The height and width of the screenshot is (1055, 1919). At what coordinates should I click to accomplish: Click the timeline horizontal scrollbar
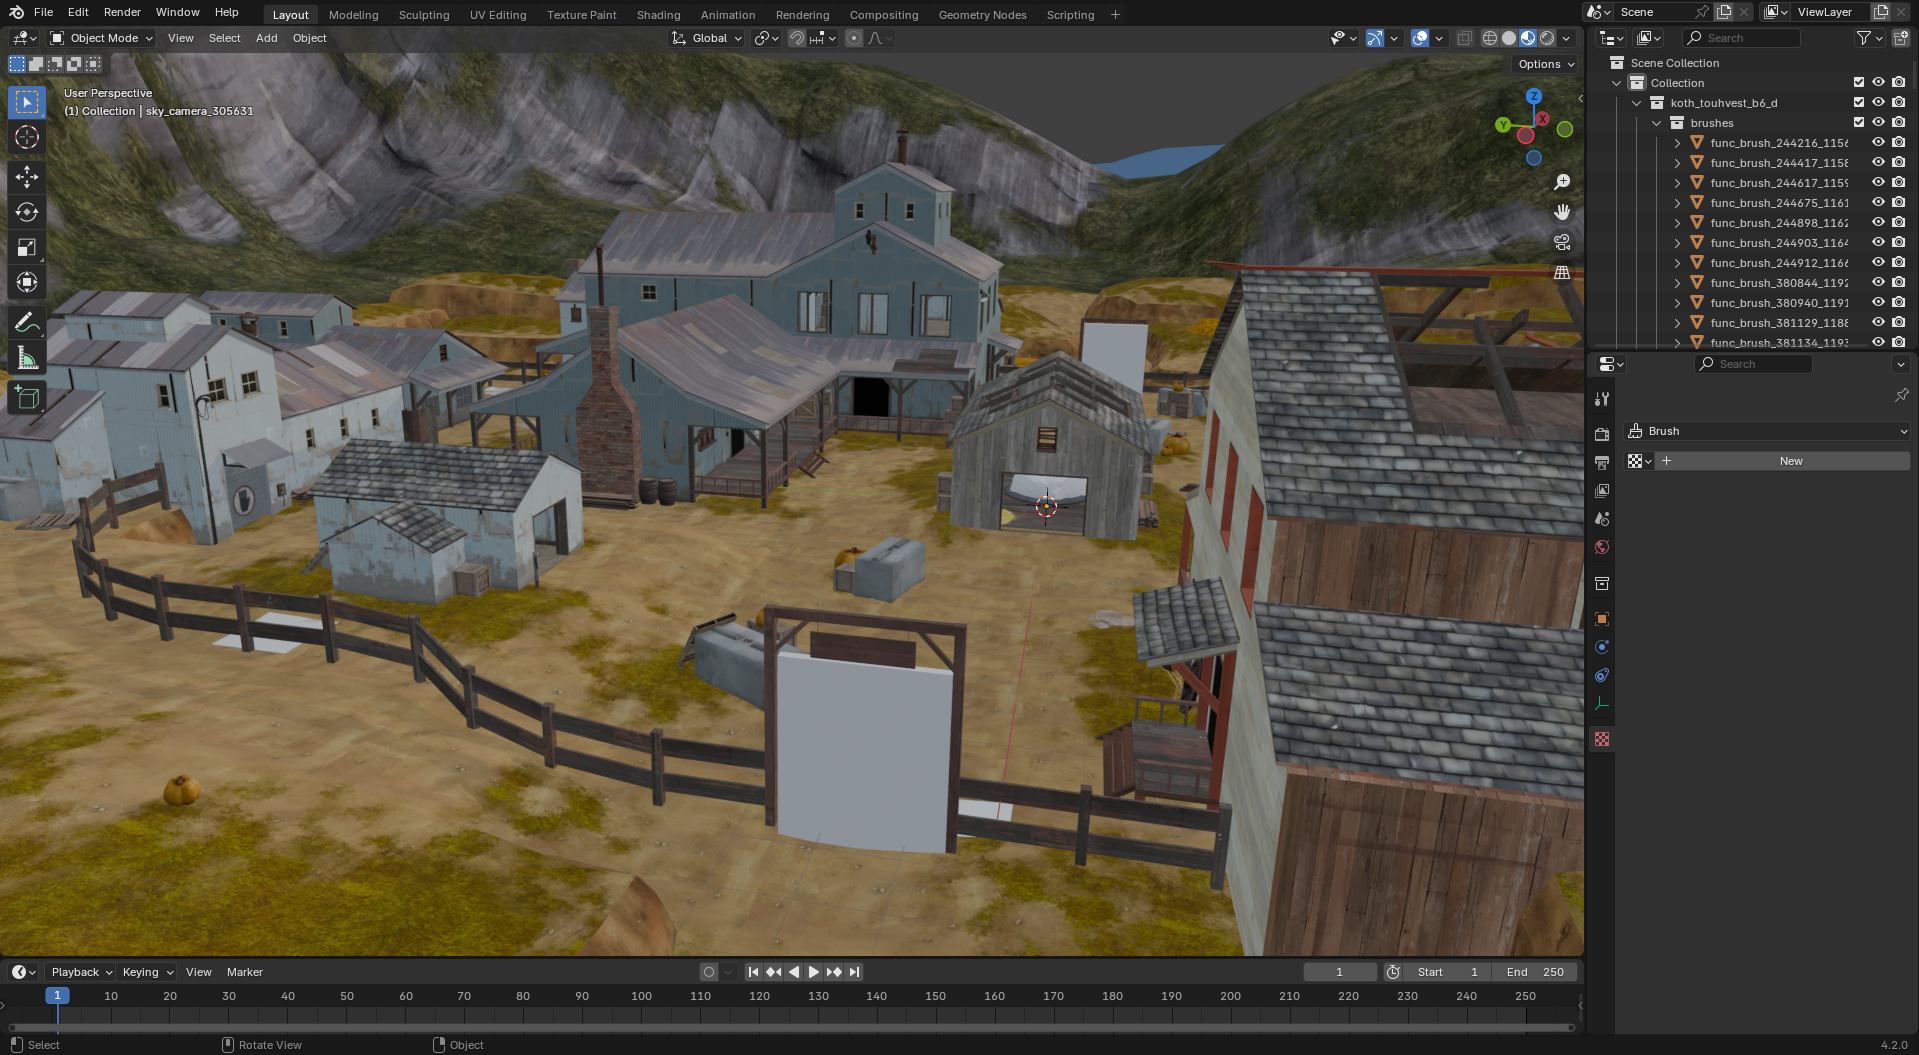[x=790, y=1027]
